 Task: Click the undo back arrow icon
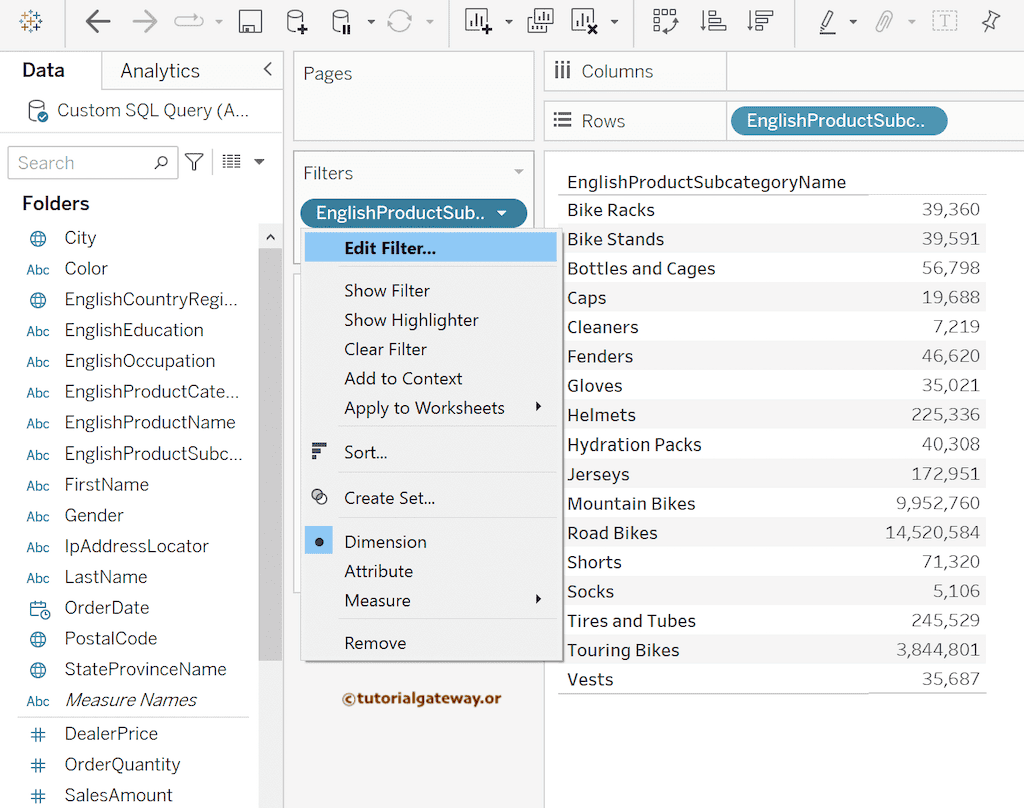[97, 22]
